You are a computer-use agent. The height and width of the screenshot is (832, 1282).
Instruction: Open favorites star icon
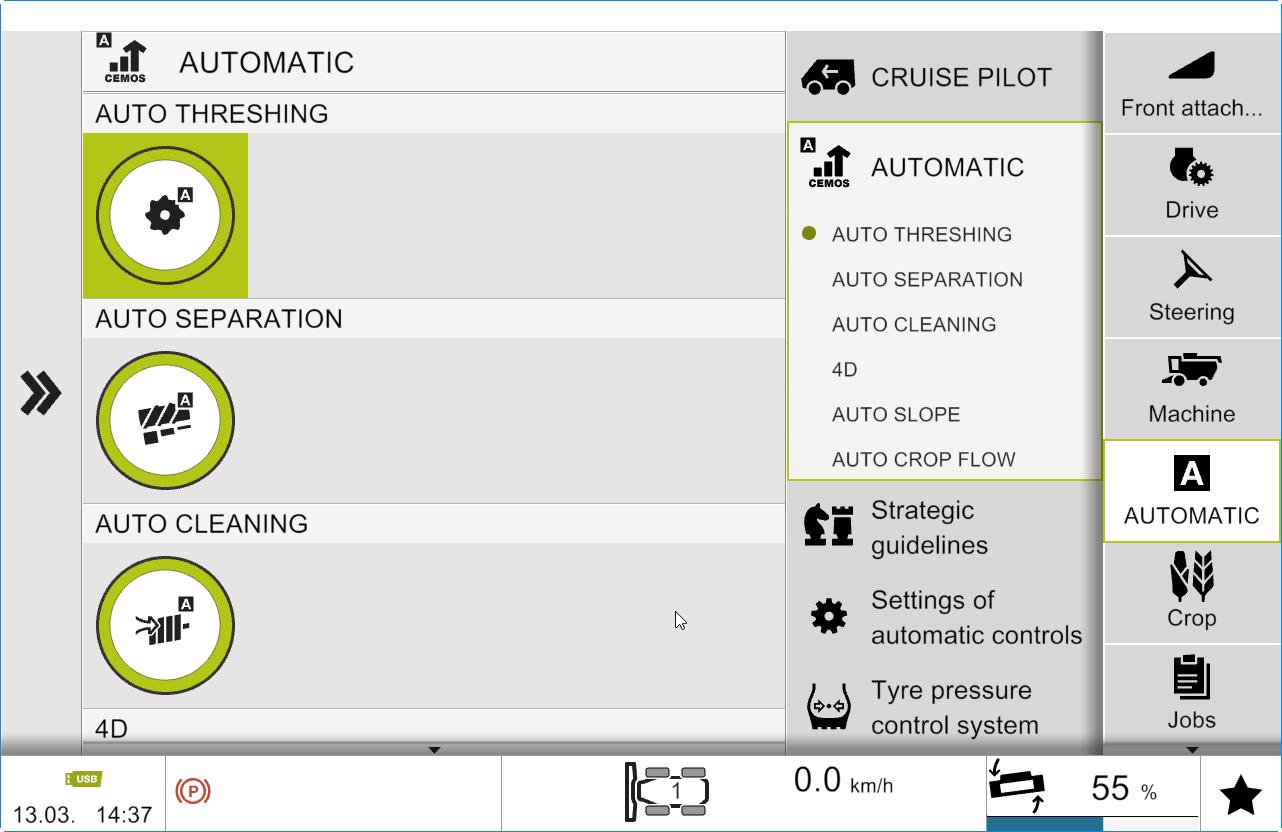click(x=1240, y=795)
